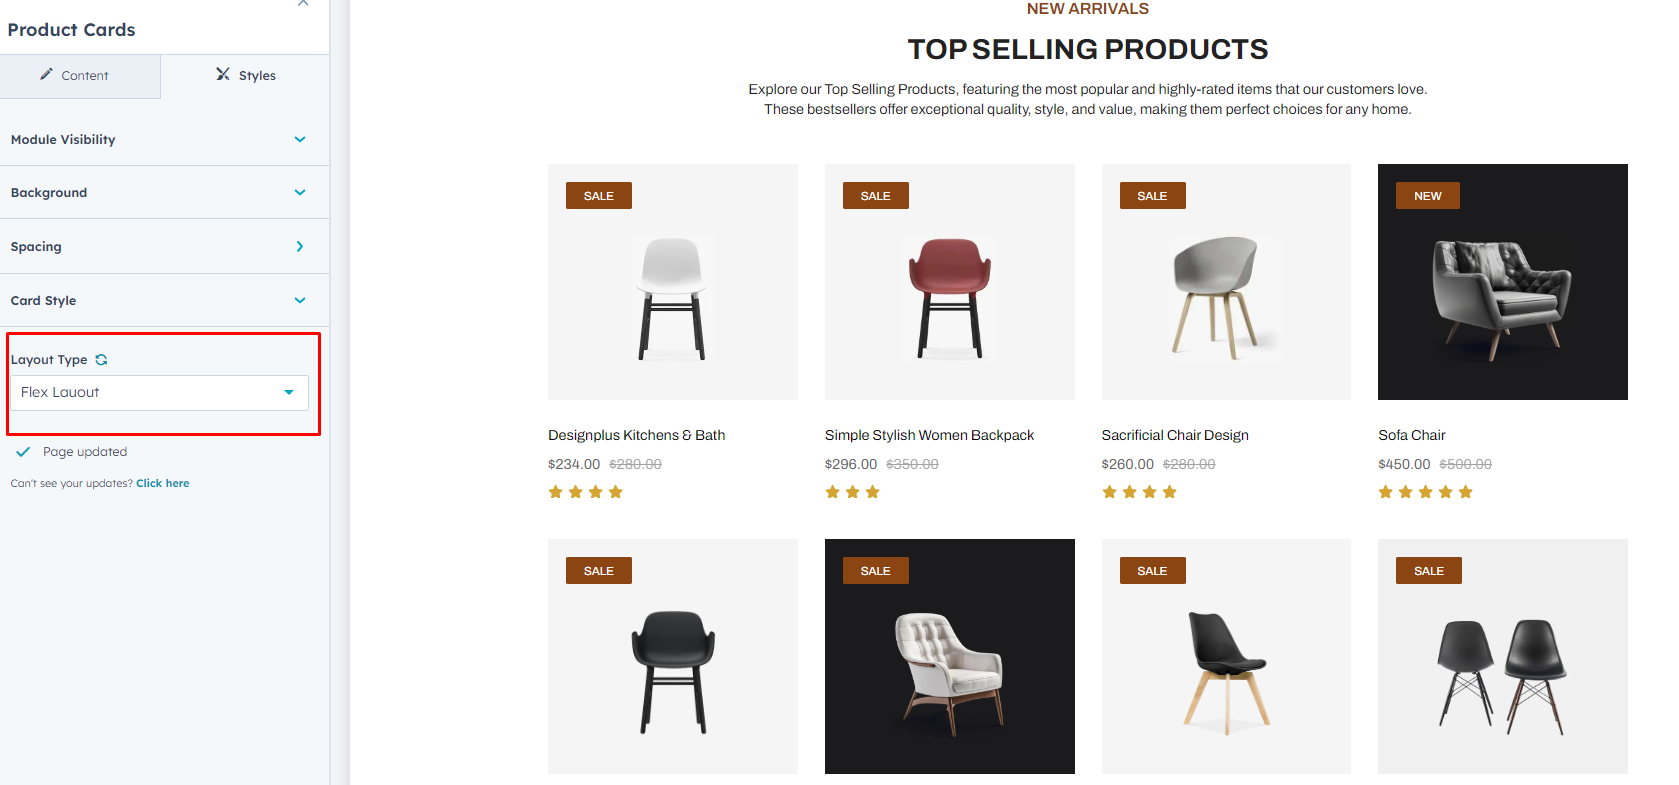Screen dimensions: 1679x785
Task: Open Simple Stylish Women Backpack product title
Action: (929, 435)
